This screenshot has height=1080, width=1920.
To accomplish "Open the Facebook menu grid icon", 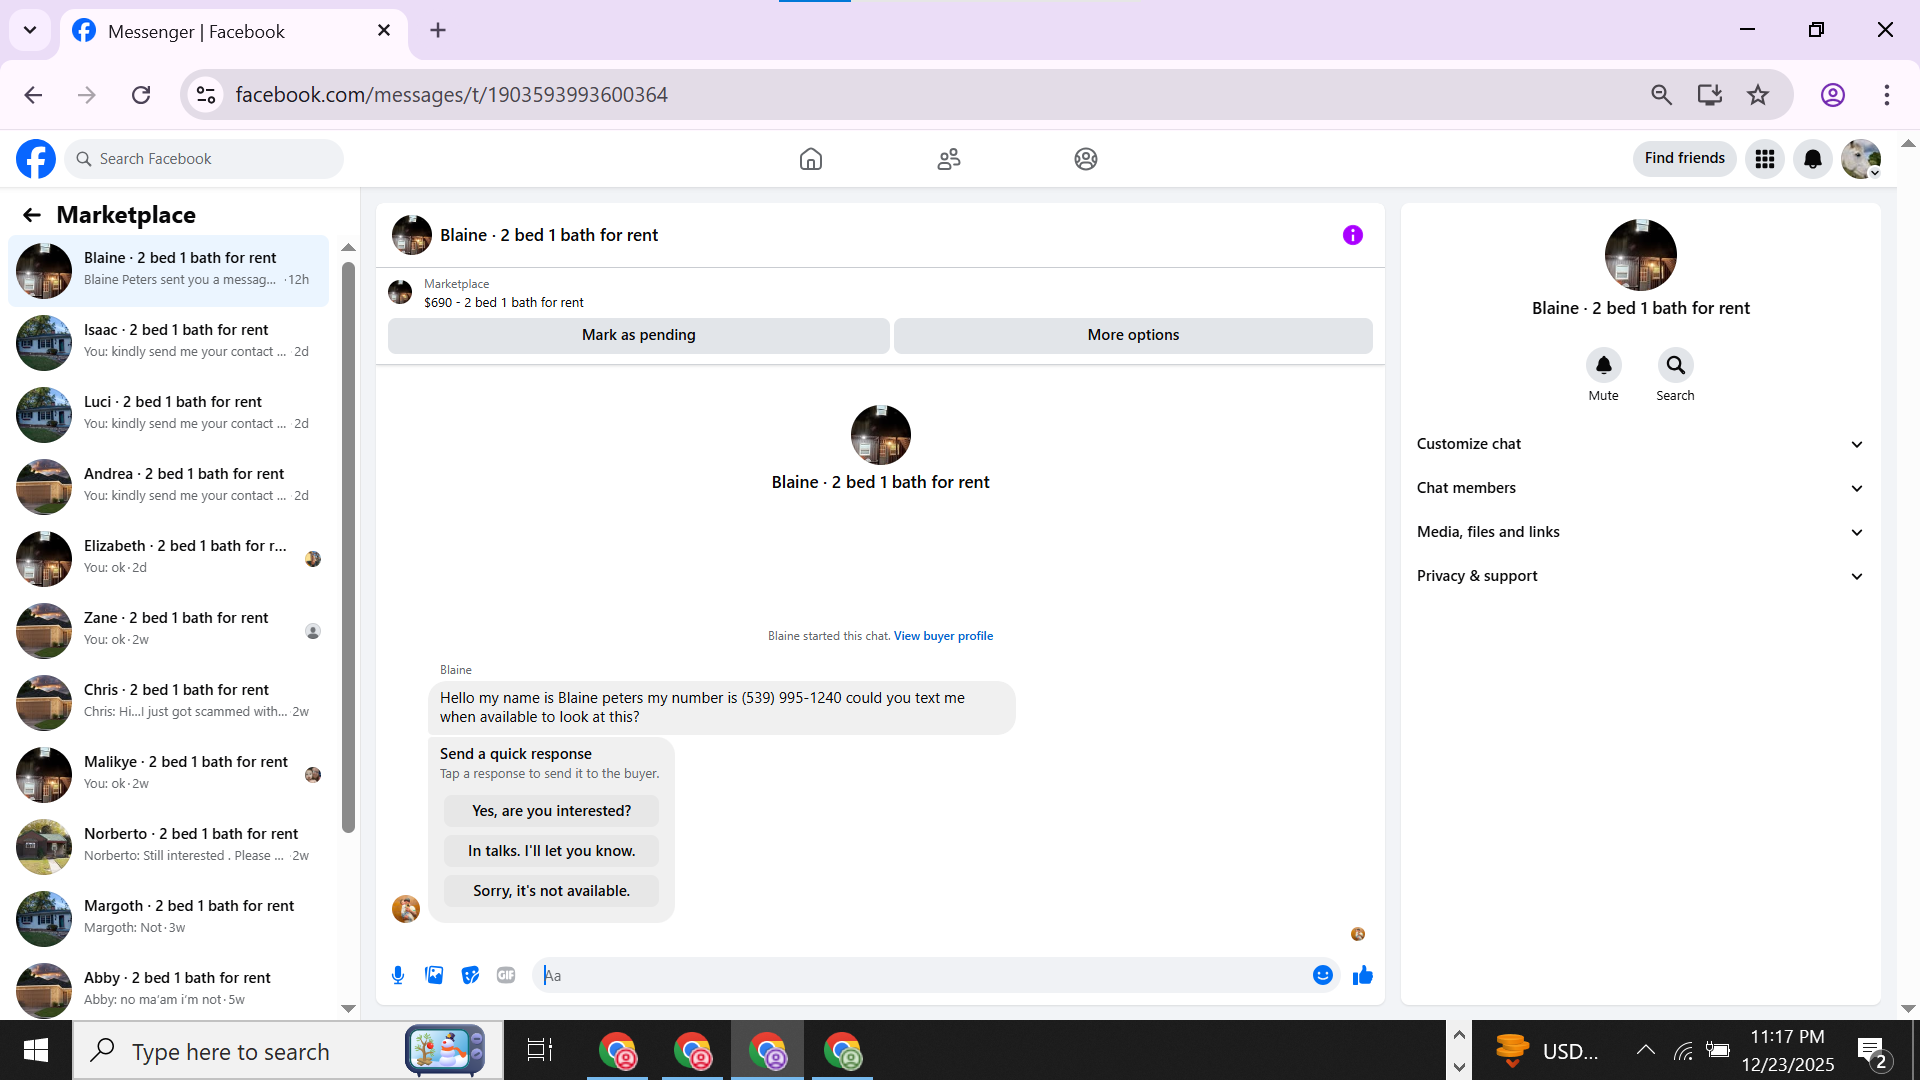I will coord(1764,159).
